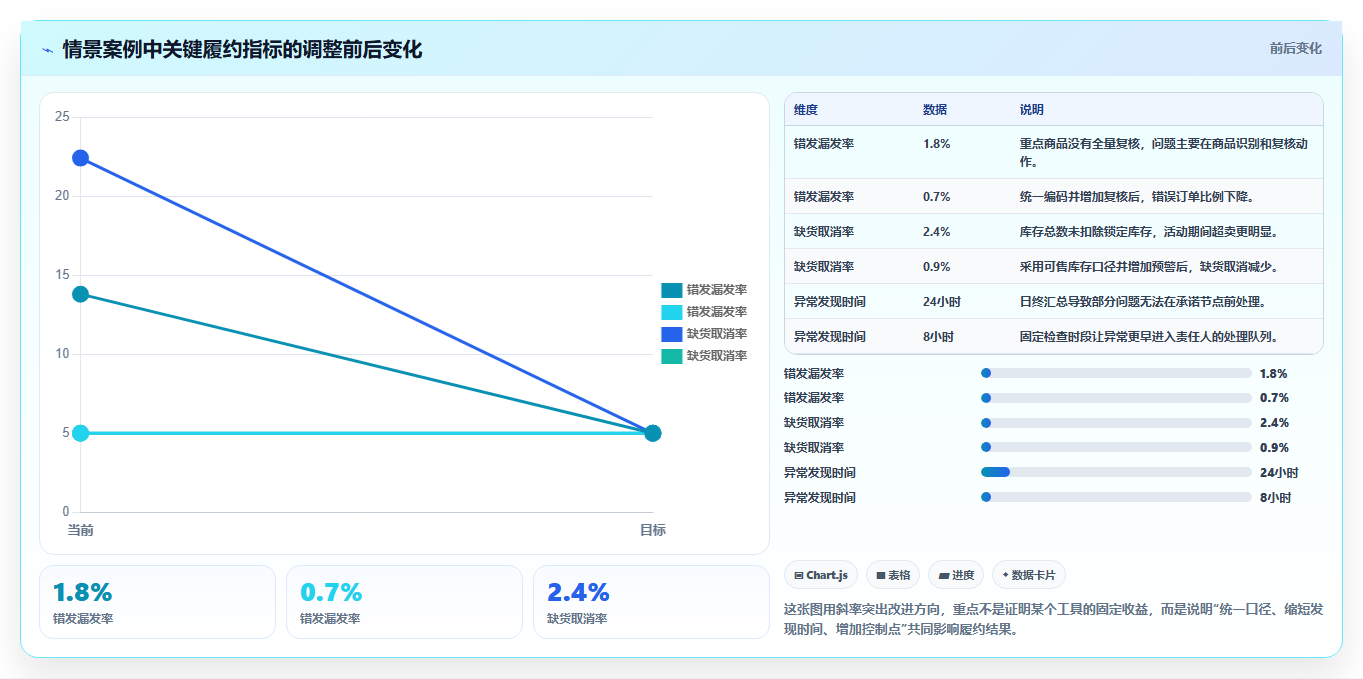1363x679 pixels.
Task: Toggle the blue 缺货取消率 legend swatch
Action: (671, 334)
